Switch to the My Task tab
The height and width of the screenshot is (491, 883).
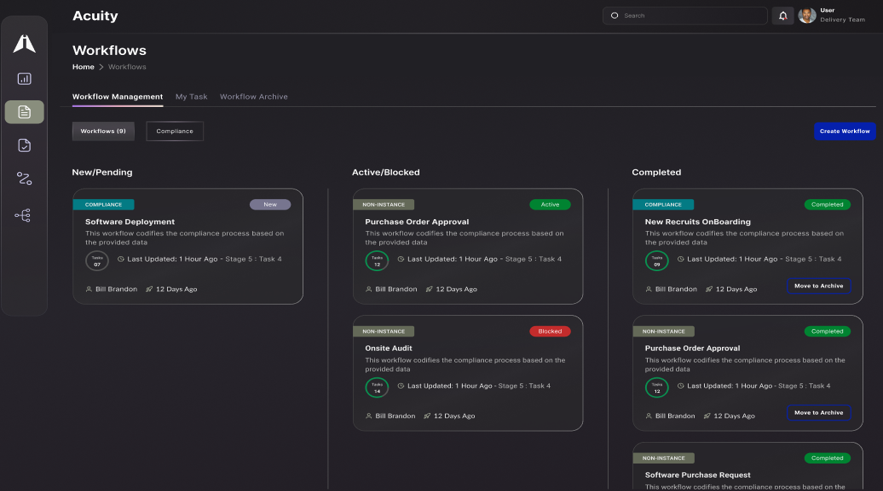[x=191, y=97]
